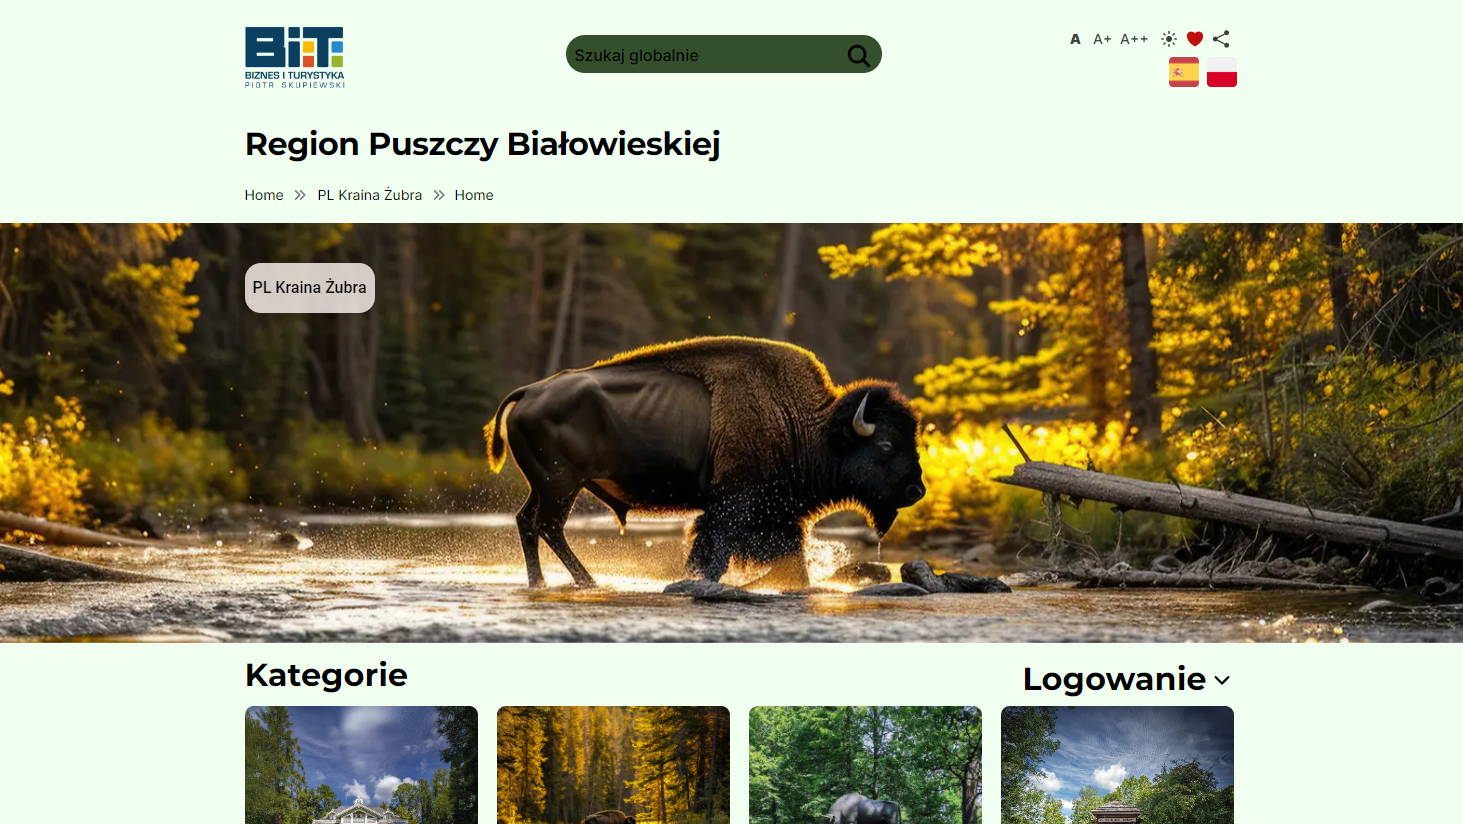The width and height of the screenshot is (1463, 824).
Task: Set largest font size with A++
Action: pyautogui.click(x=1134, y=39)
